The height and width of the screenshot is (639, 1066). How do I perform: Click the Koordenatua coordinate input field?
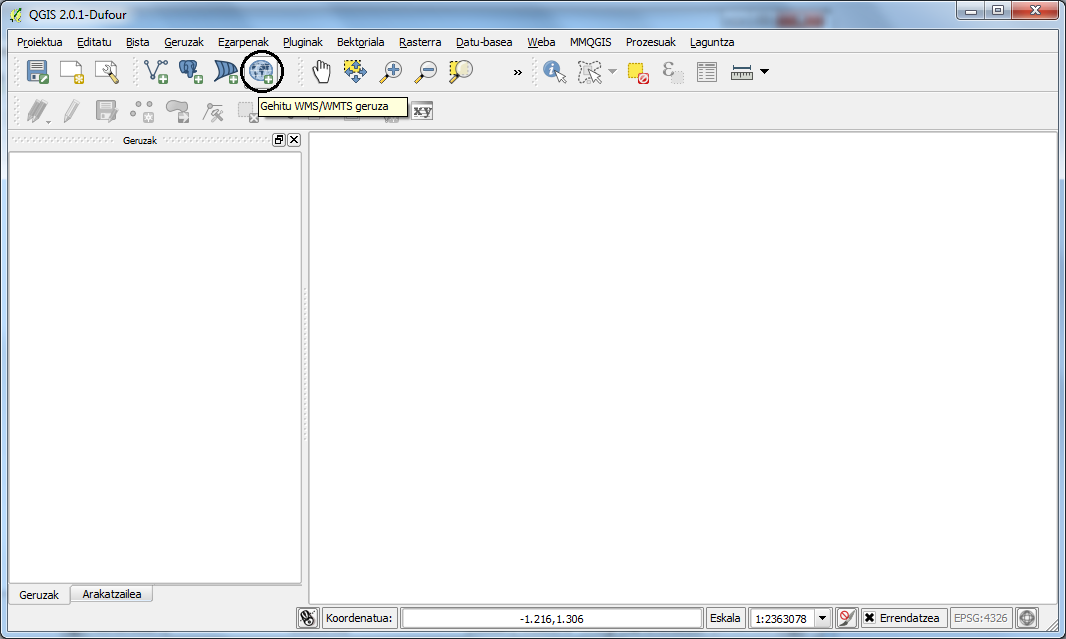[x=552, y=618]
